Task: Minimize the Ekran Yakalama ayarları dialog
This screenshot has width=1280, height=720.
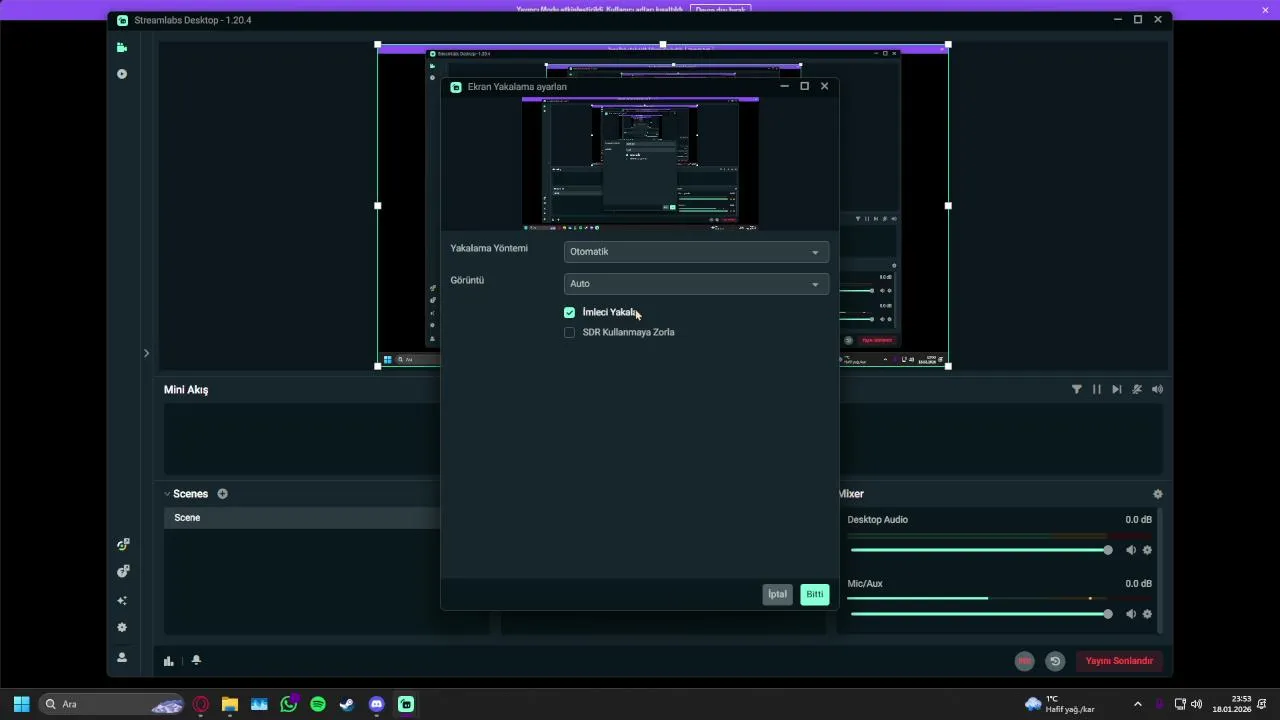Action: click(x=784, y=86)
